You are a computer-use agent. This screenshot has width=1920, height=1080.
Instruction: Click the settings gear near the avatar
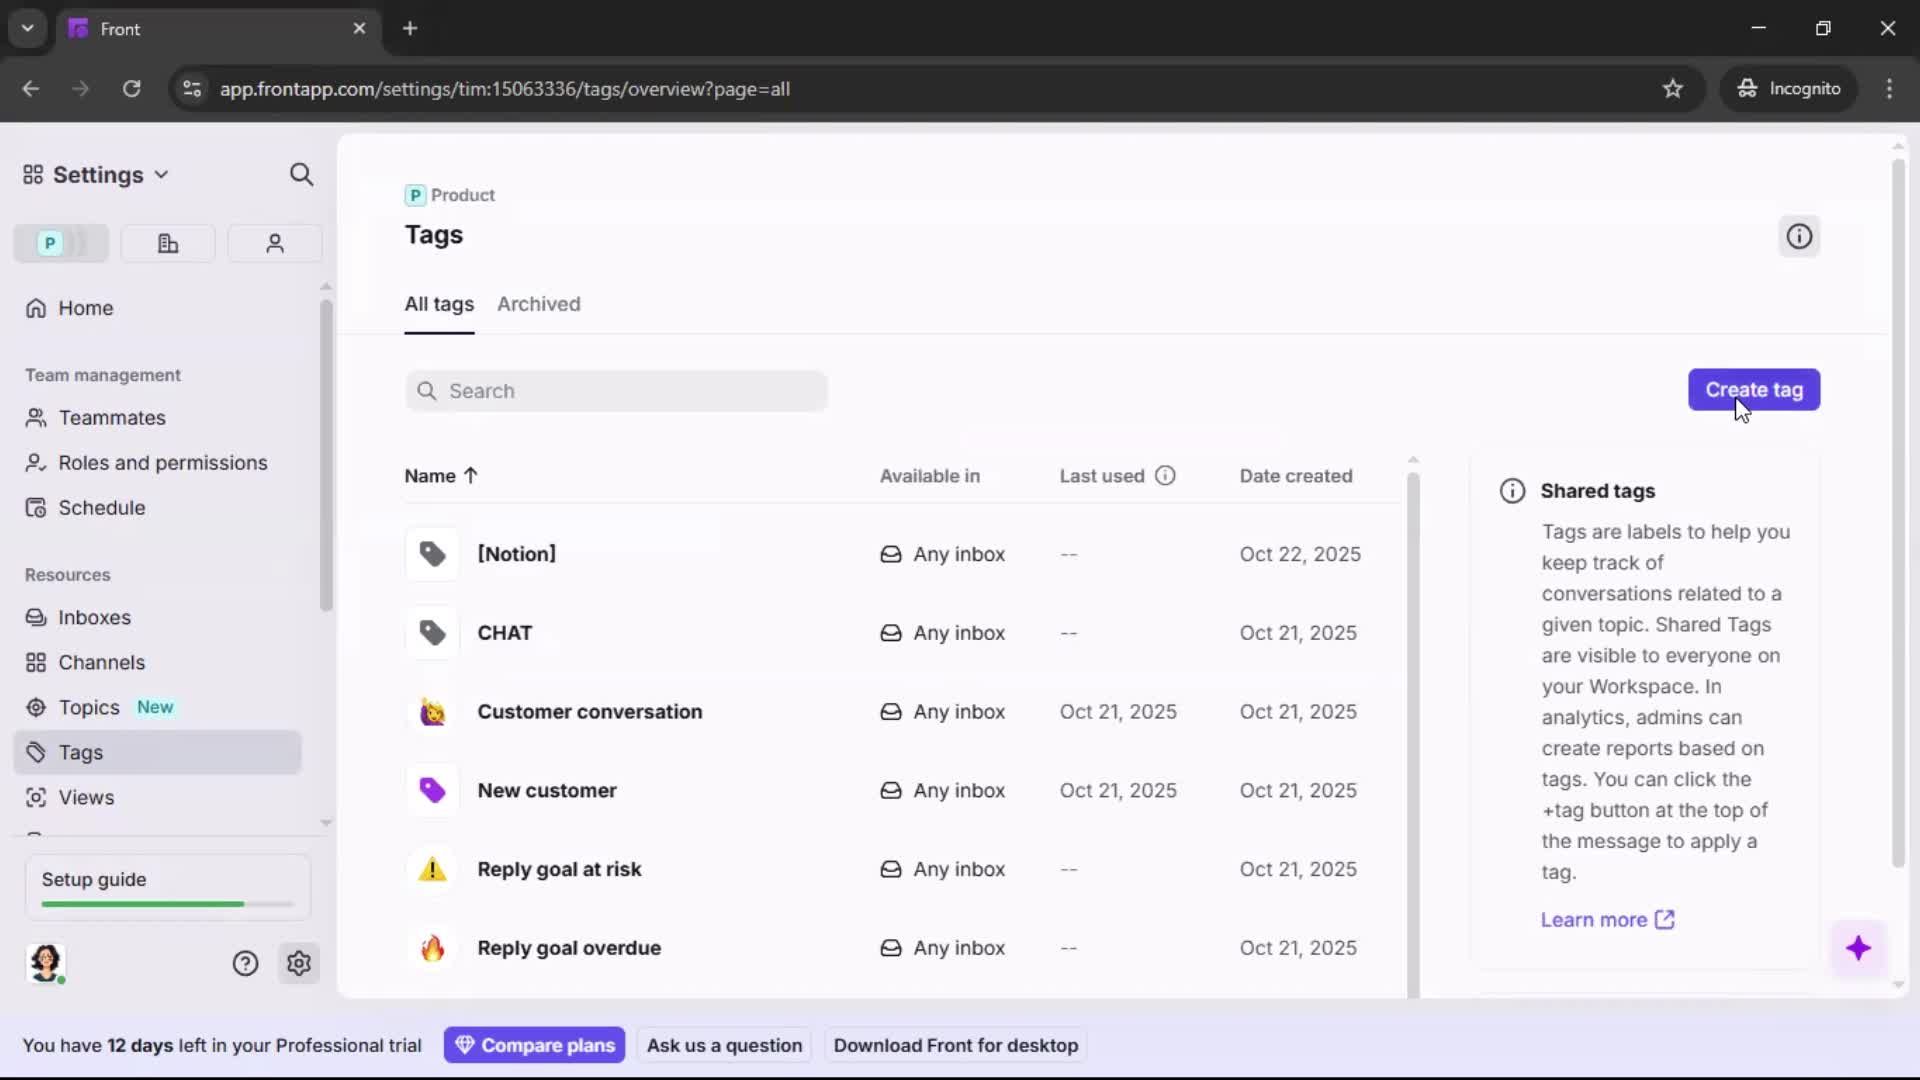(x=299, y=963)
